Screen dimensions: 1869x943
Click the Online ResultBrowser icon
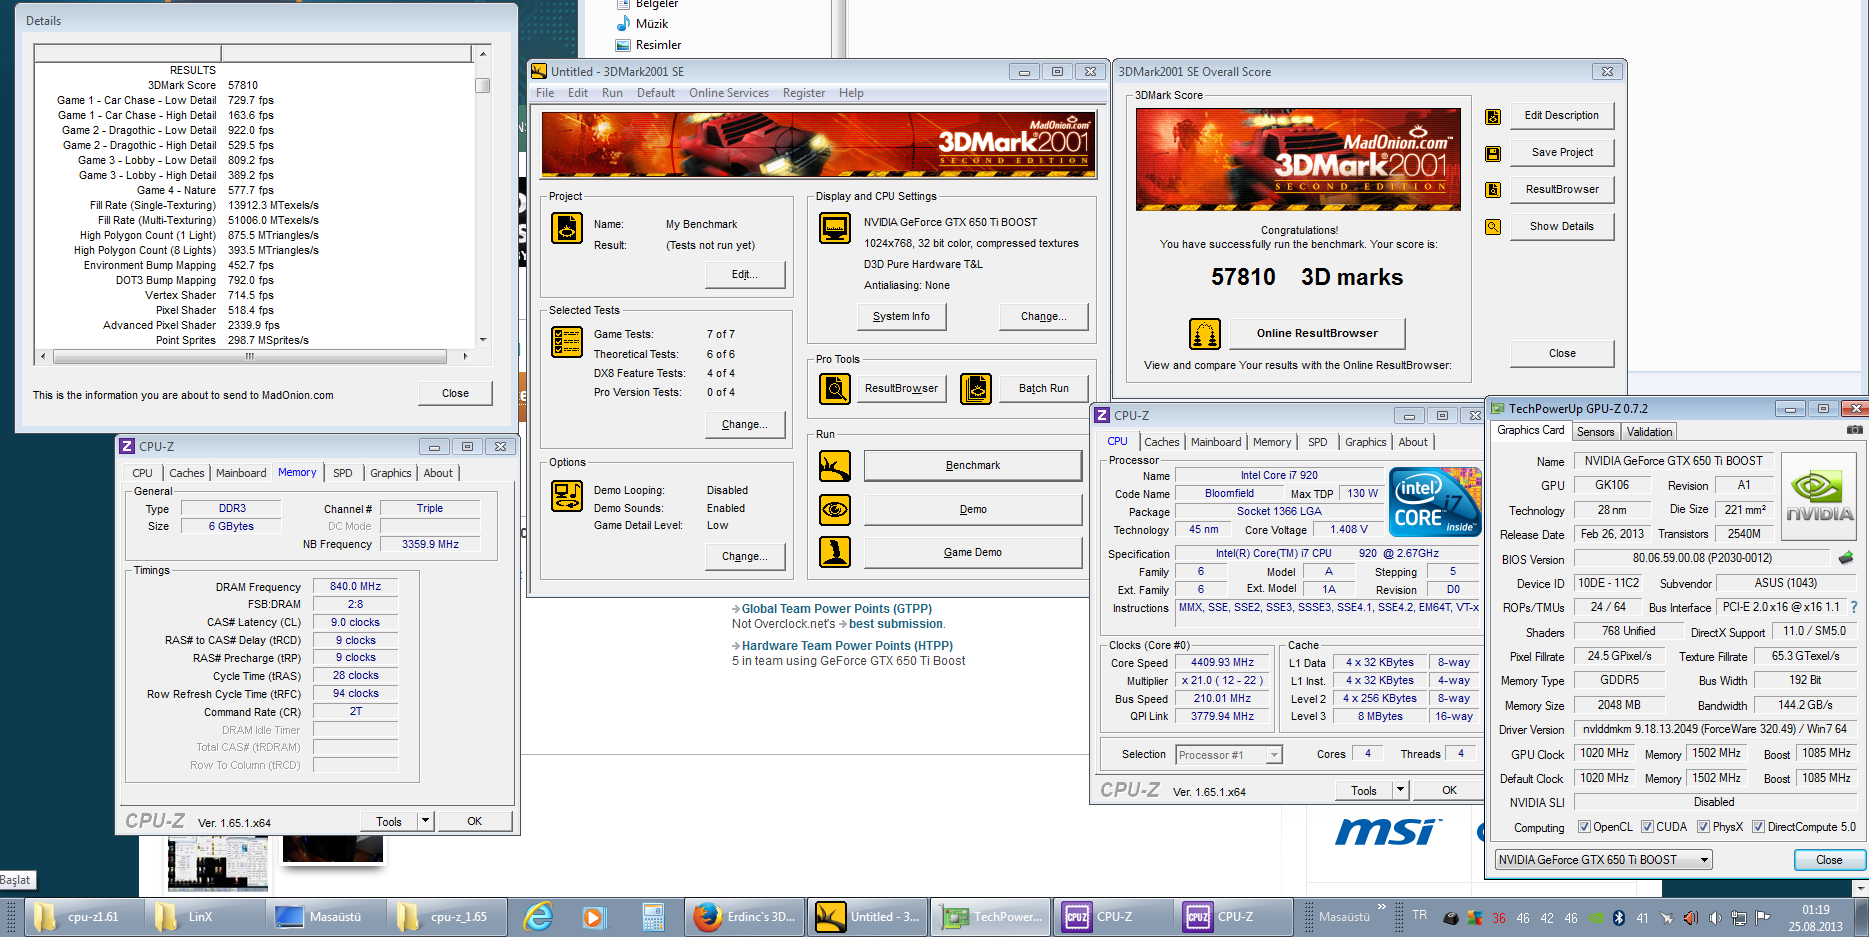click(x=1205, y=334)
